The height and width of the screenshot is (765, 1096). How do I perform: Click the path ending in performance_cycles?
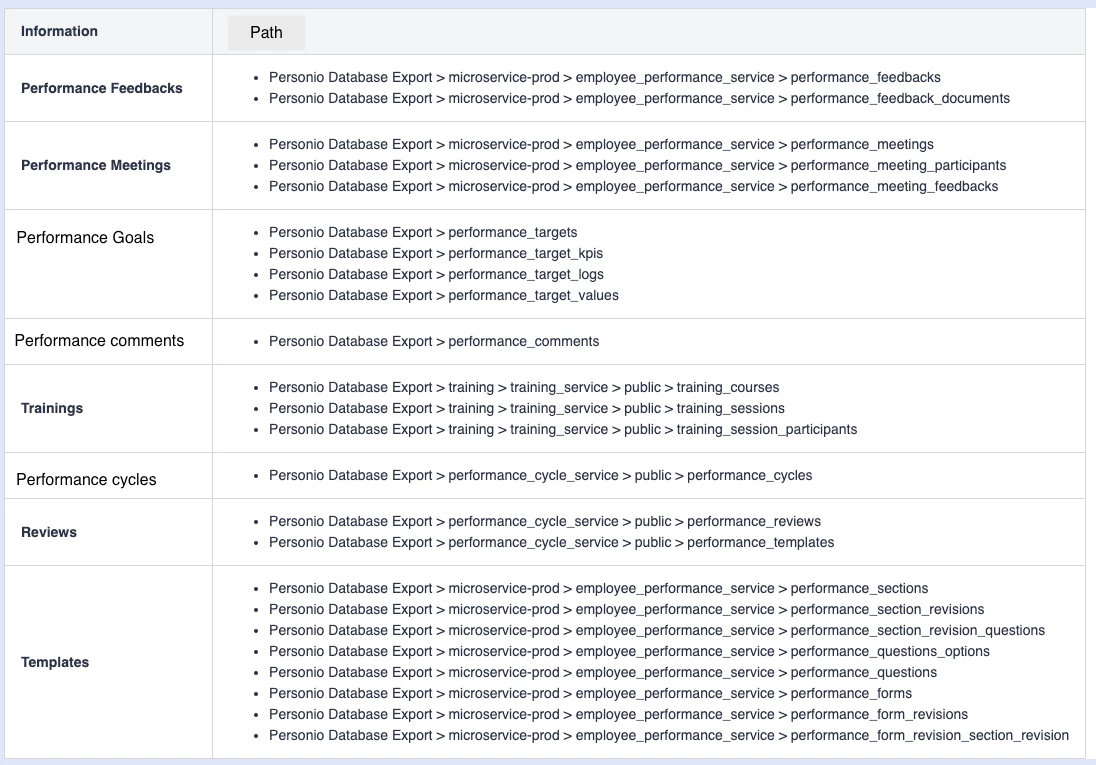pyautogui.click(x=540, y=476)
